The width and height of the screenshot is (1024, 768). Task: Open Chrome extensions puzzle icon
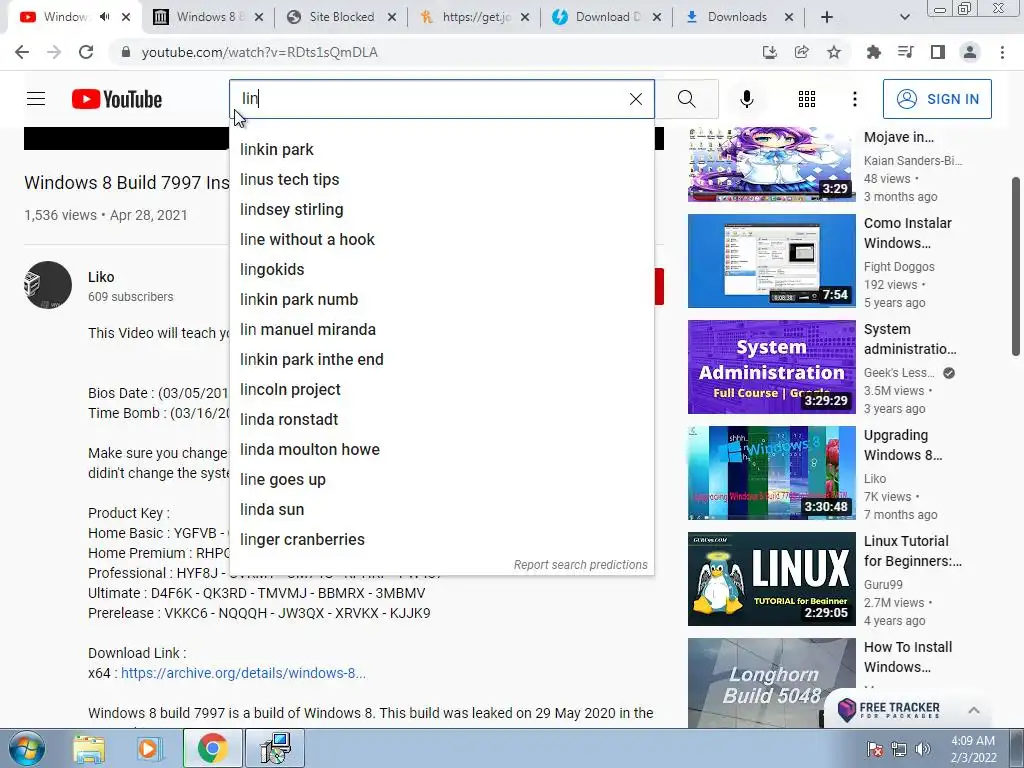point(873,52)
